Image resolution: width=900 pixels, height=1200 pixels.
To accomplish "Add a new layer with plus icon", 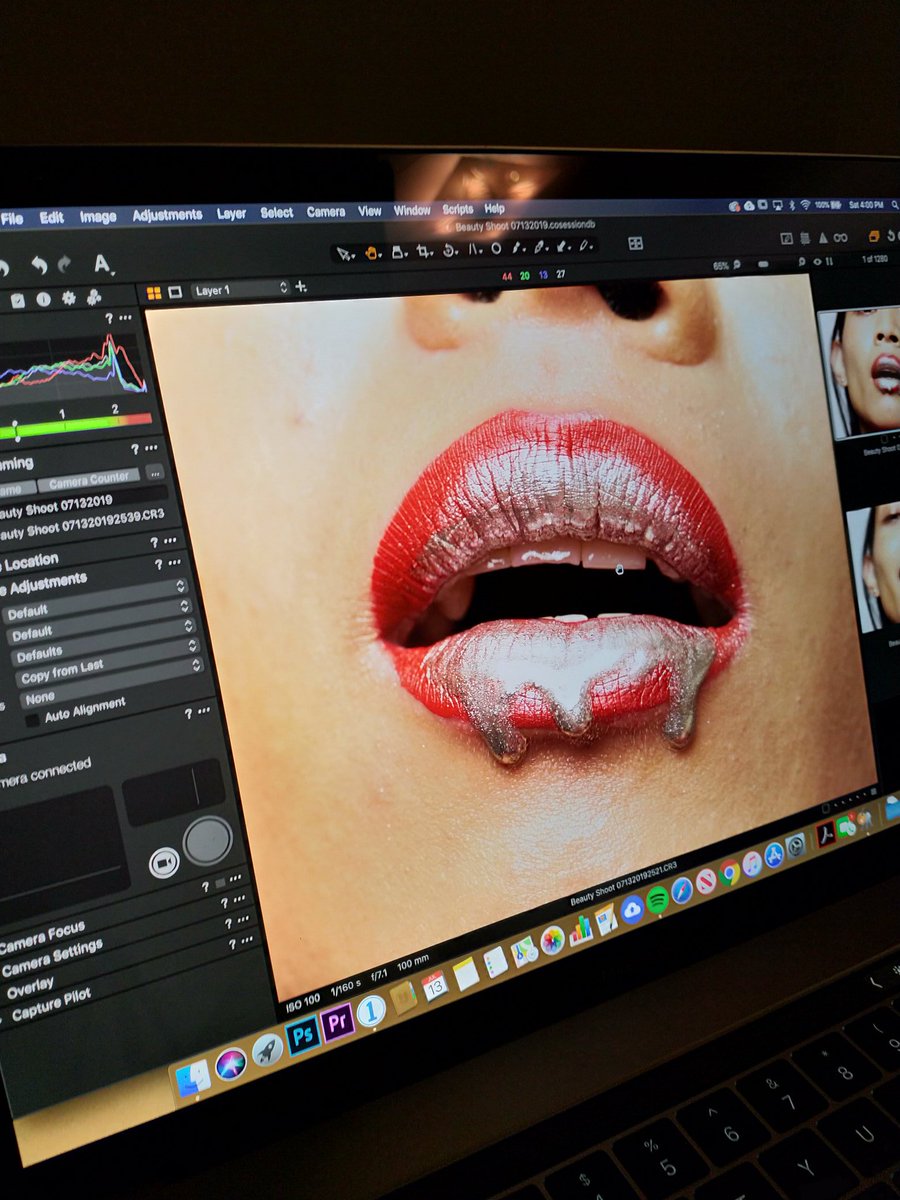I will [301, 287].
